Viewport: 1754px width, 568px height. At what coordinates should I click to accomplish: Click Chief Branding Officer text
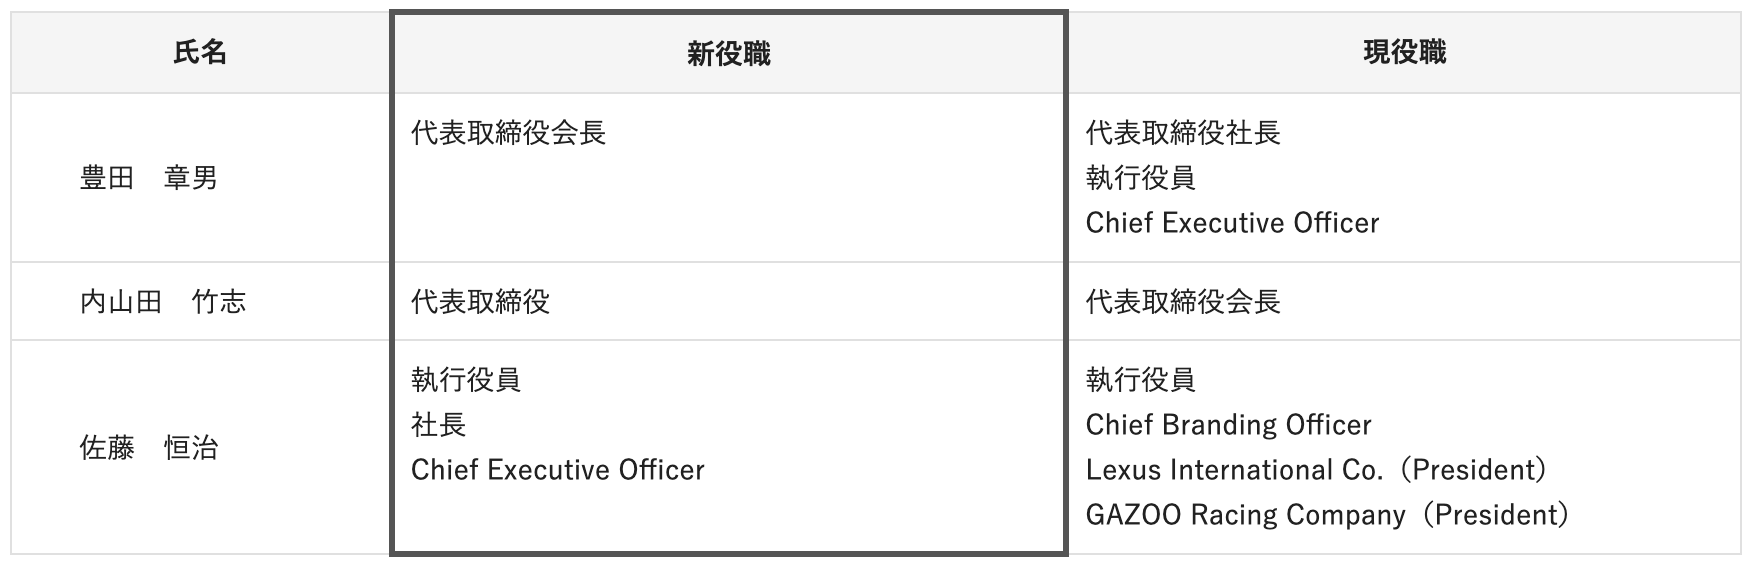tap(1228, 425)
